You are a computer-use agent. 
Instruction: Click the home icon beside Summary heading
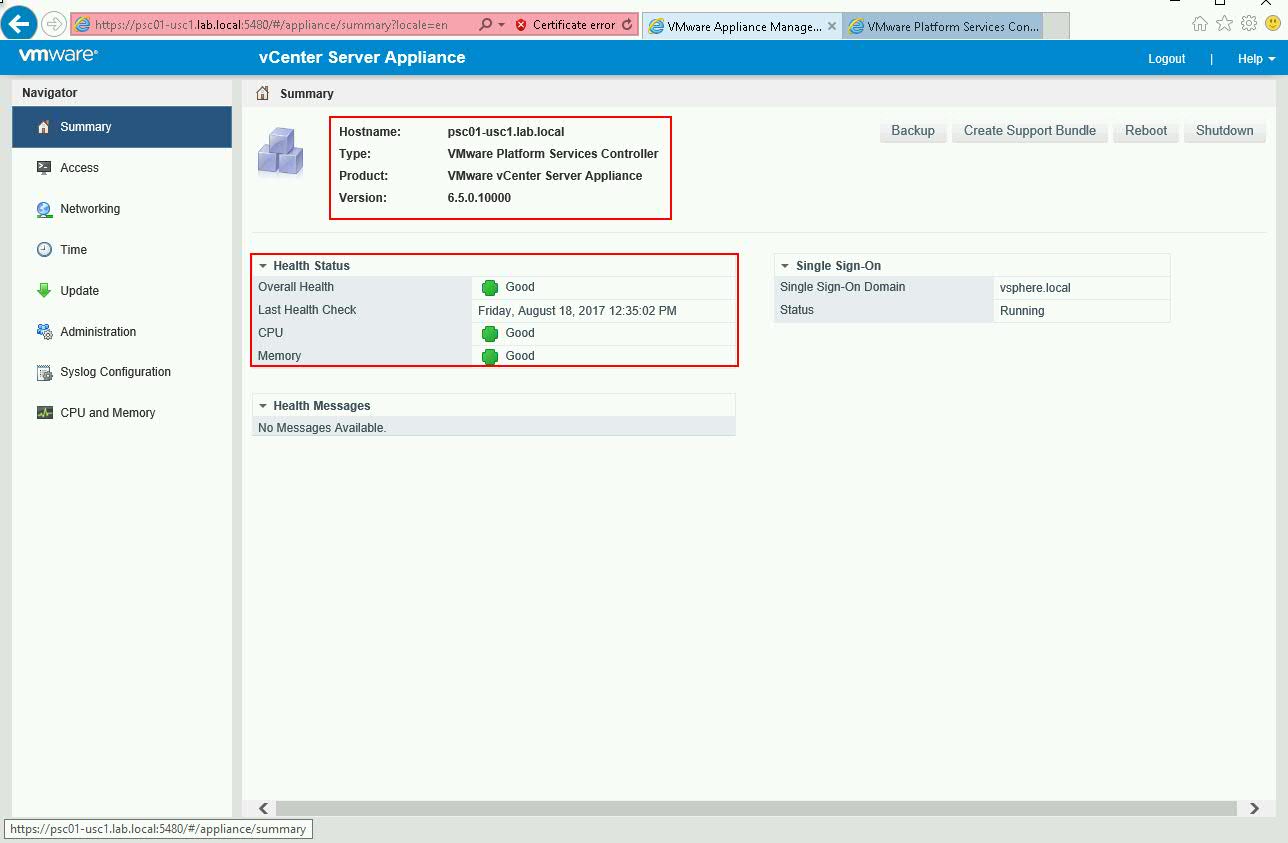coord(263,93)
